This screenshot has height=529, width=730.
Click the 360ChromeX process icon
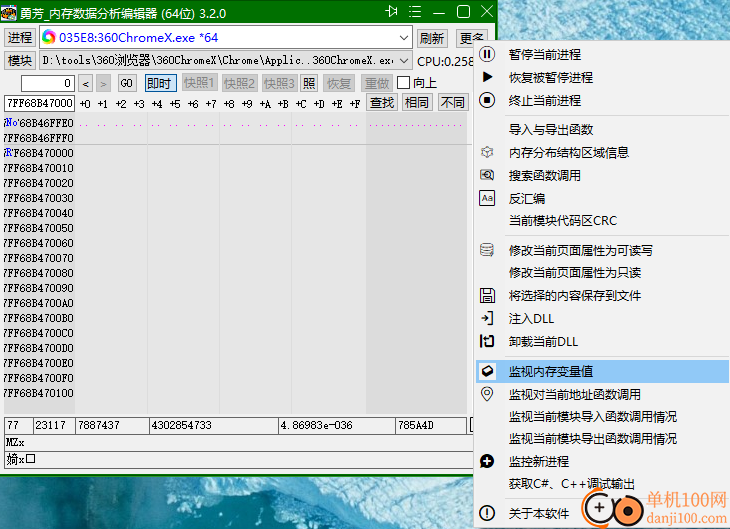(48, 37)
